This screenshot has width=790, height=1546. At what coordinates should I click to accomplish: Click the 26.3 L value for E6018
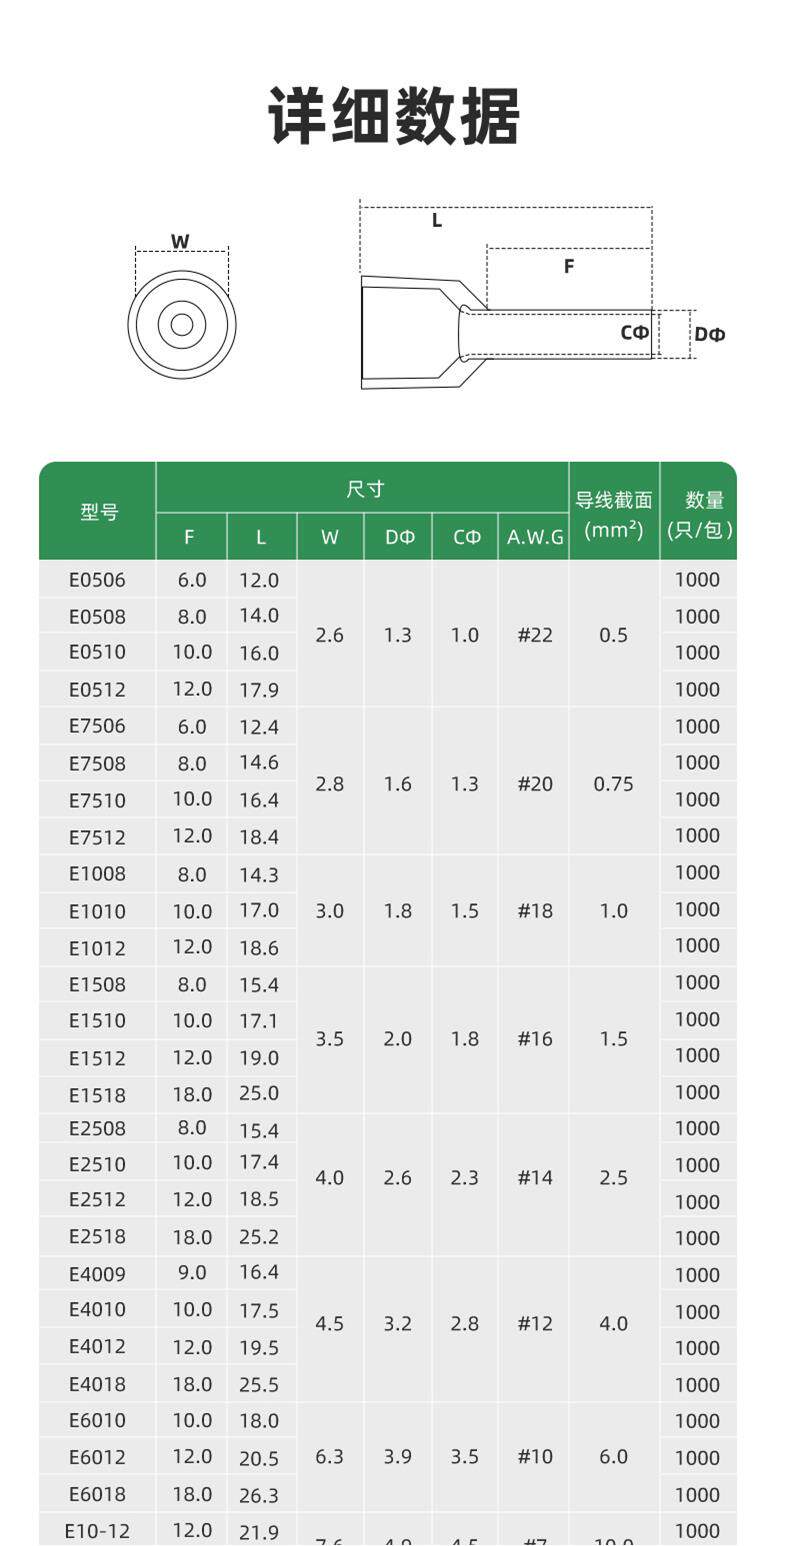tap(259, 1495)
